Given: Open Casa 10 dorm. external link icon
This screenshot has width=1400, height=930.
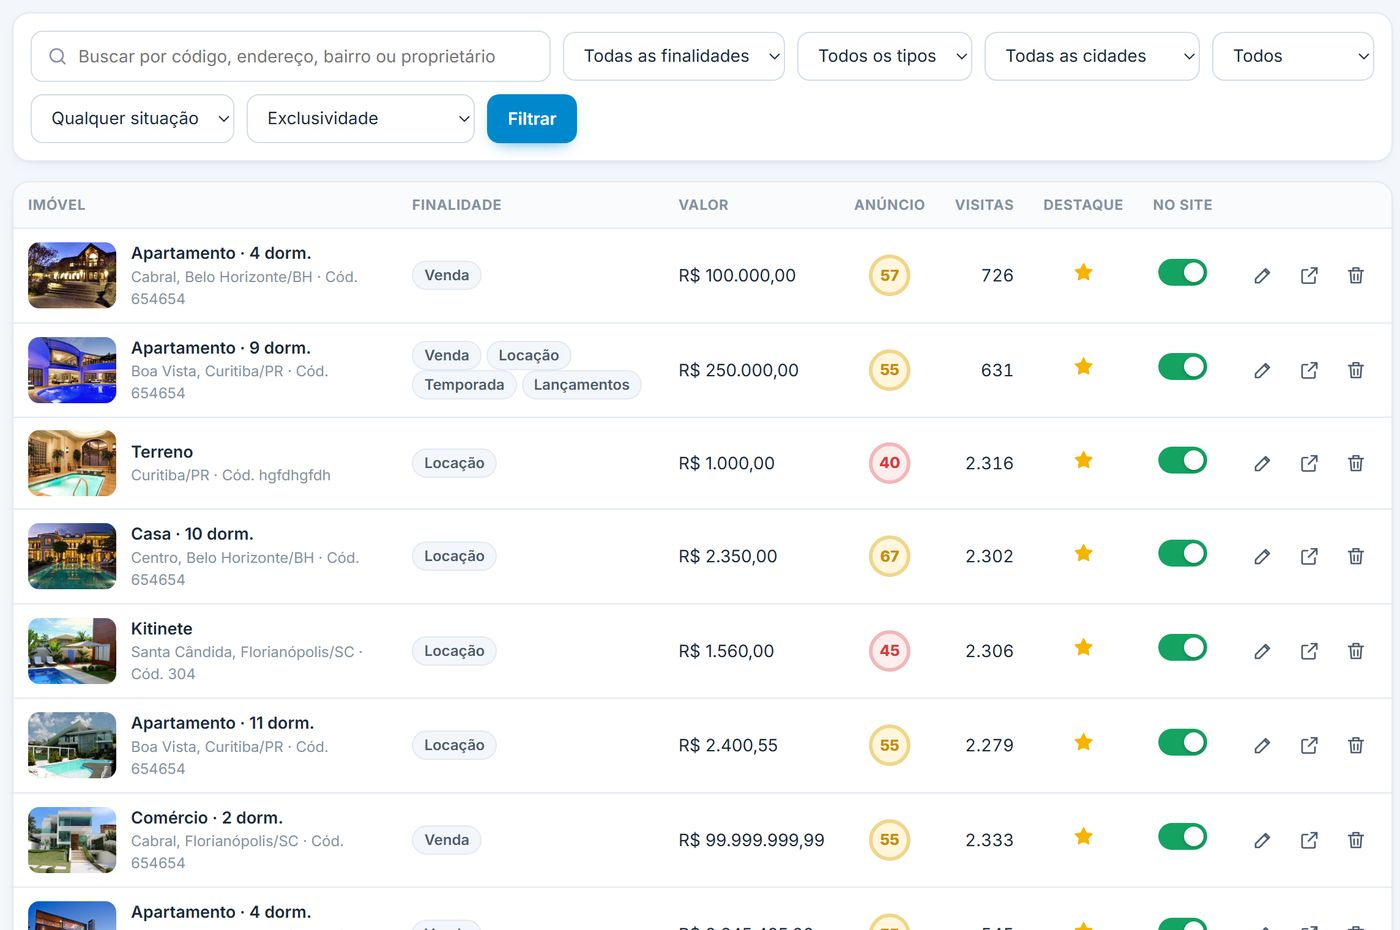Looking at the screenshot, I should (1309, 556).
